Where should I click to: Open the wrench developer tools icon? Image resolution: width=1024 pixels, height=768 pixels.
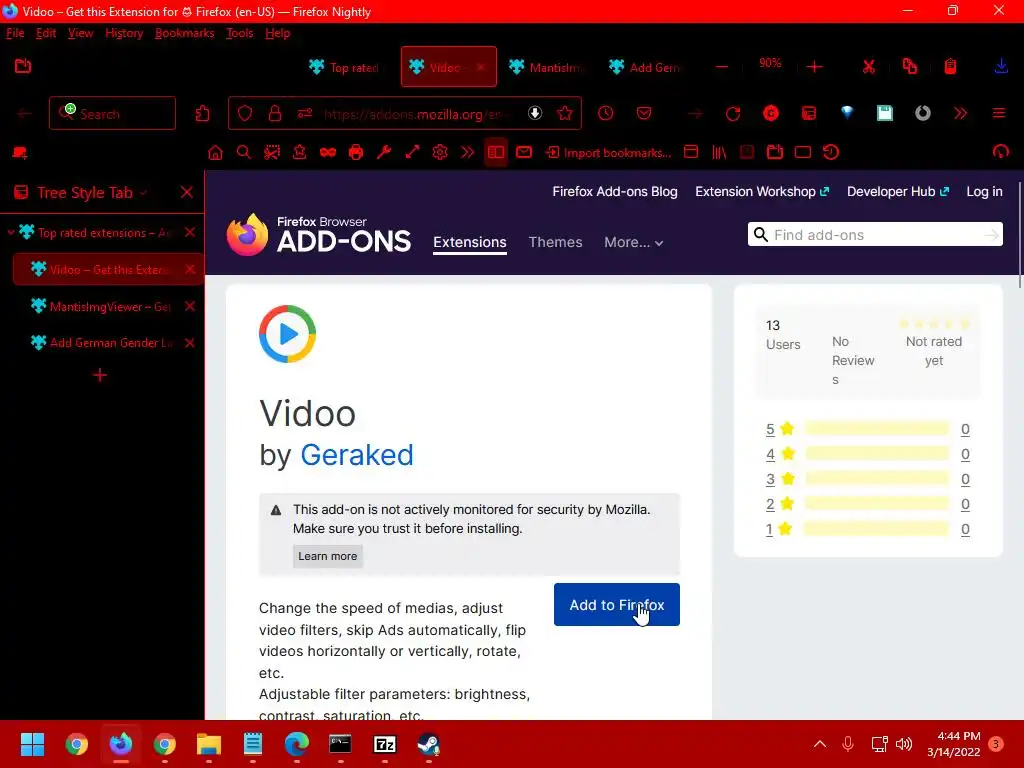click(384, 153)
